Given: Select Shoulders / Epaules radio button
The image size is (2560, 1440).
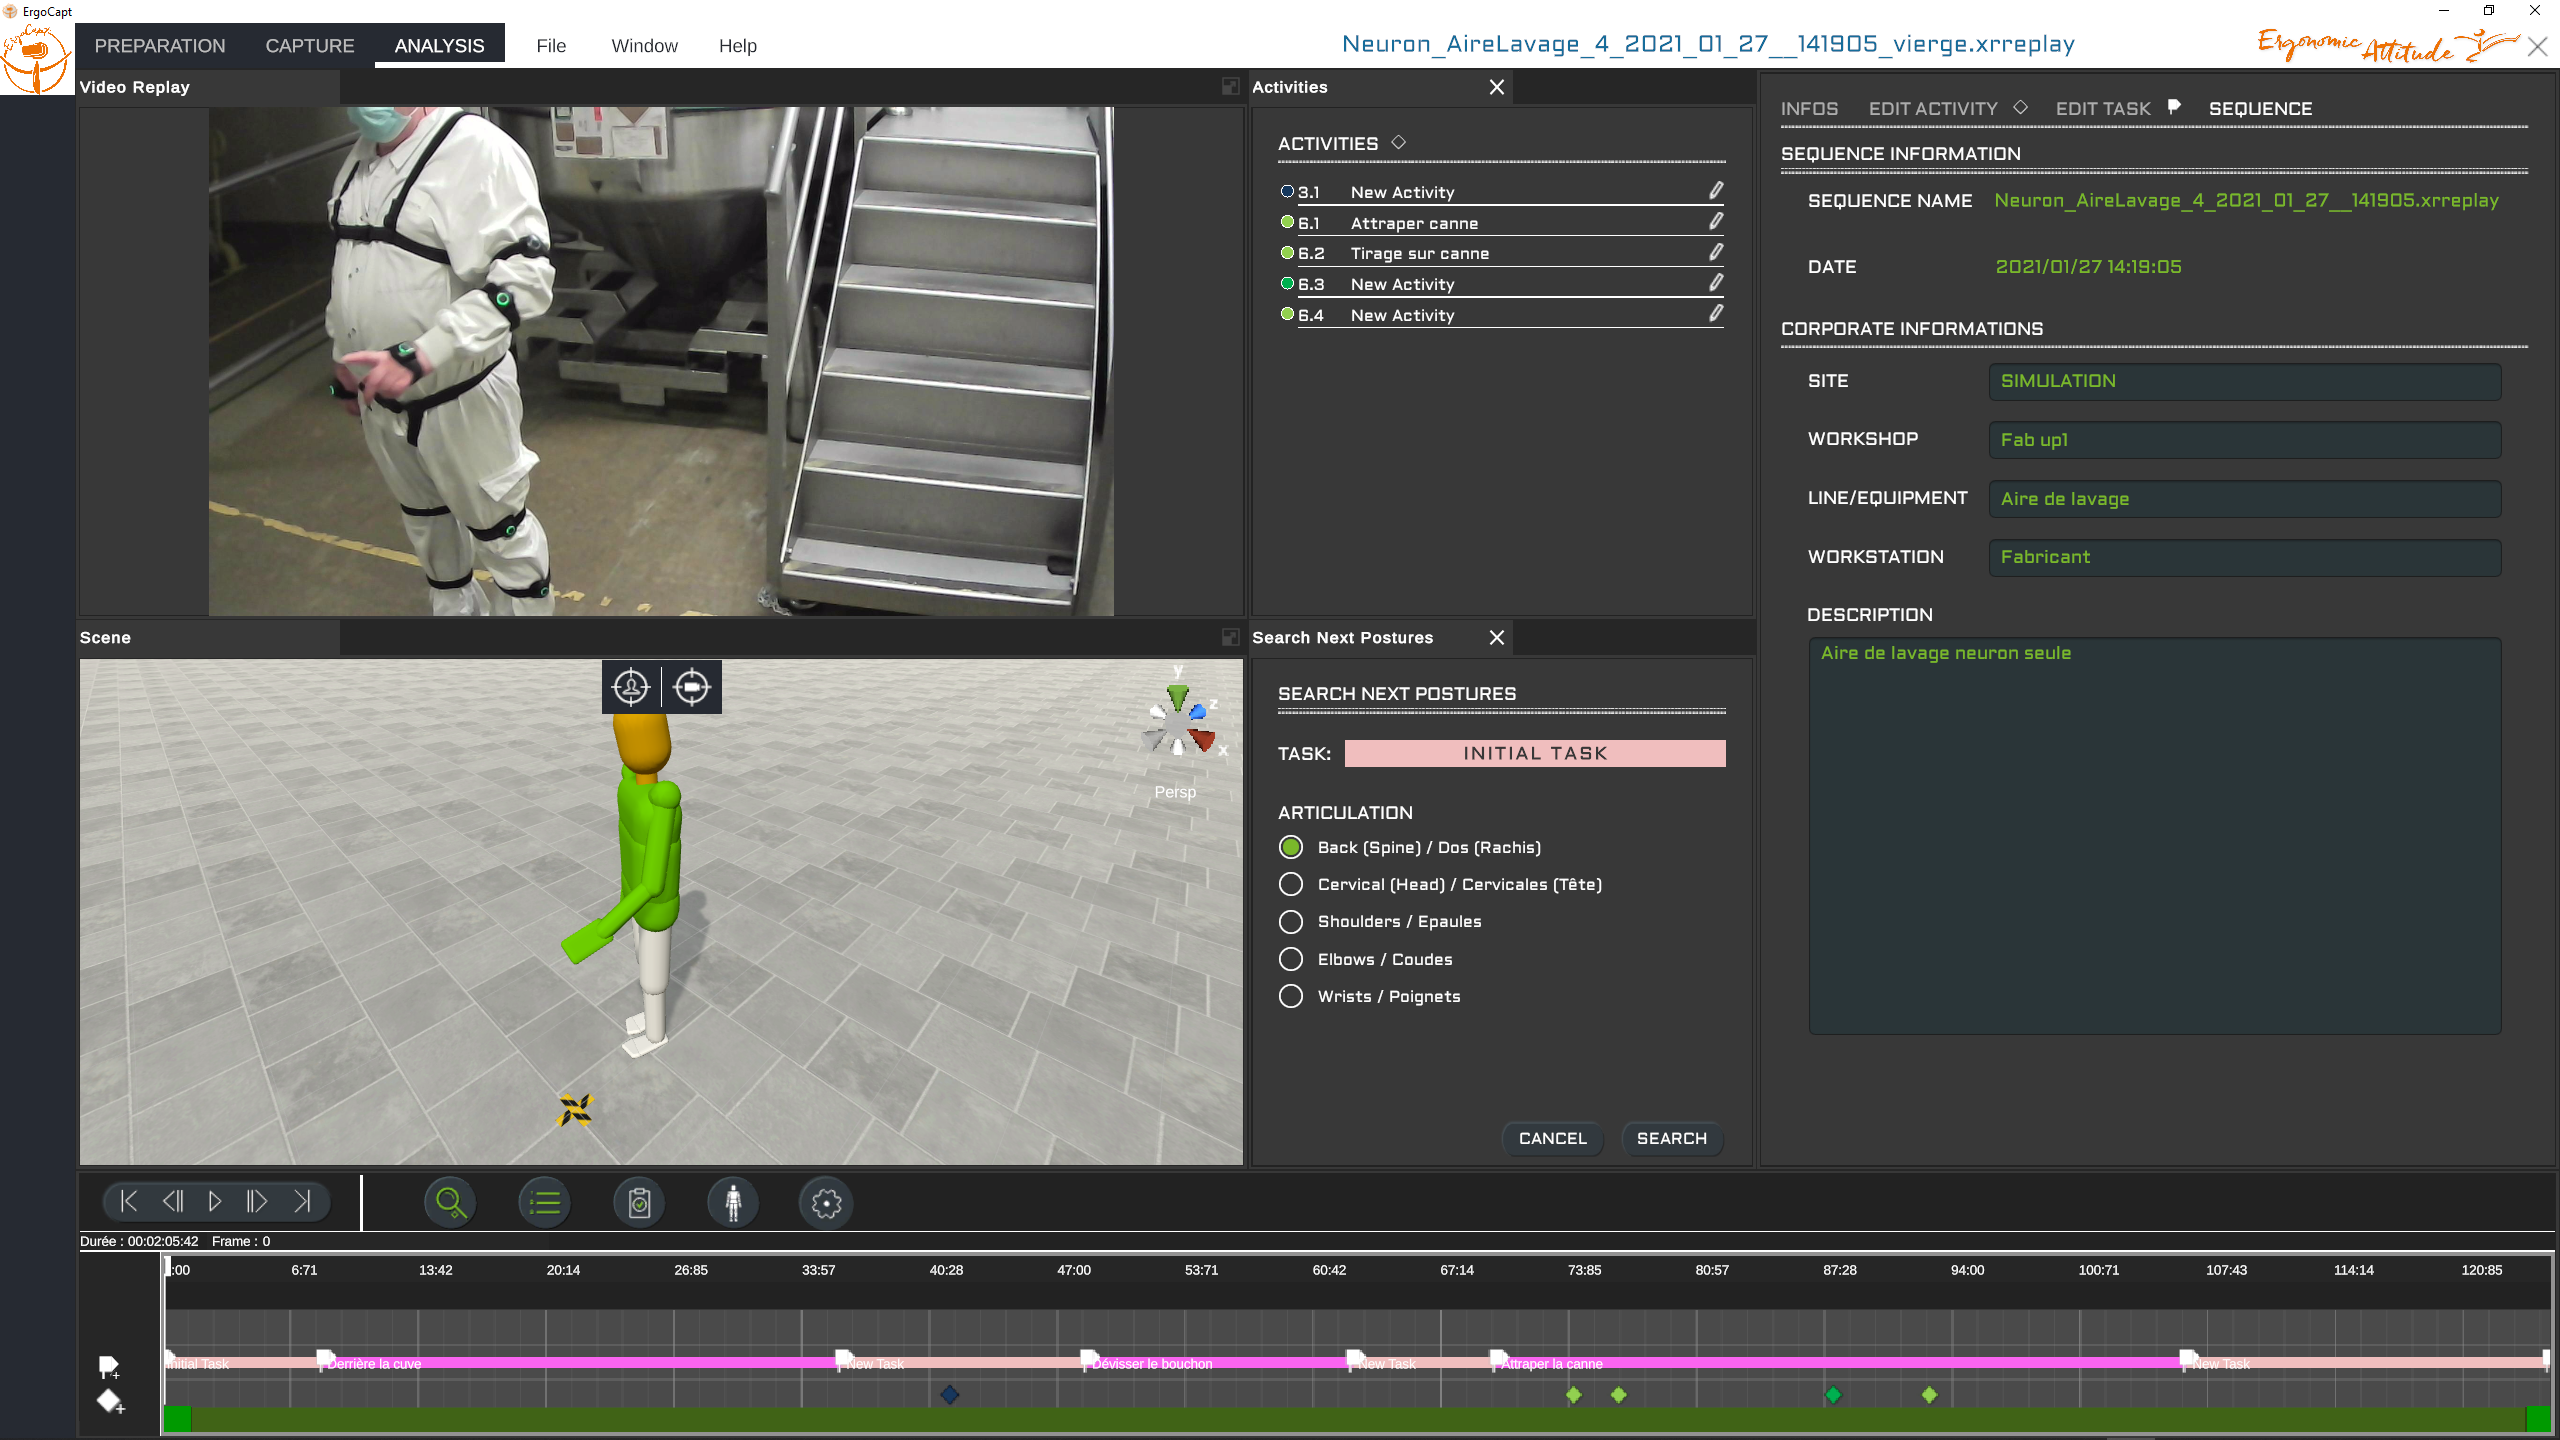Looking at the screenshot, I should [1291, 921].
